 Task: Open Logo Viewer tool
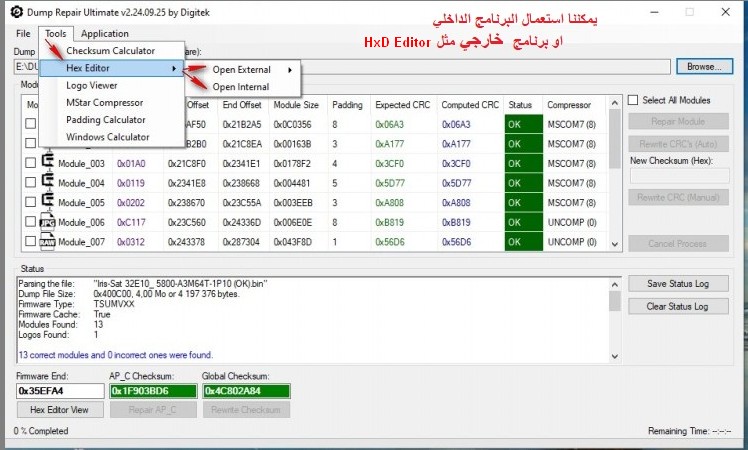tap(112, 85)
